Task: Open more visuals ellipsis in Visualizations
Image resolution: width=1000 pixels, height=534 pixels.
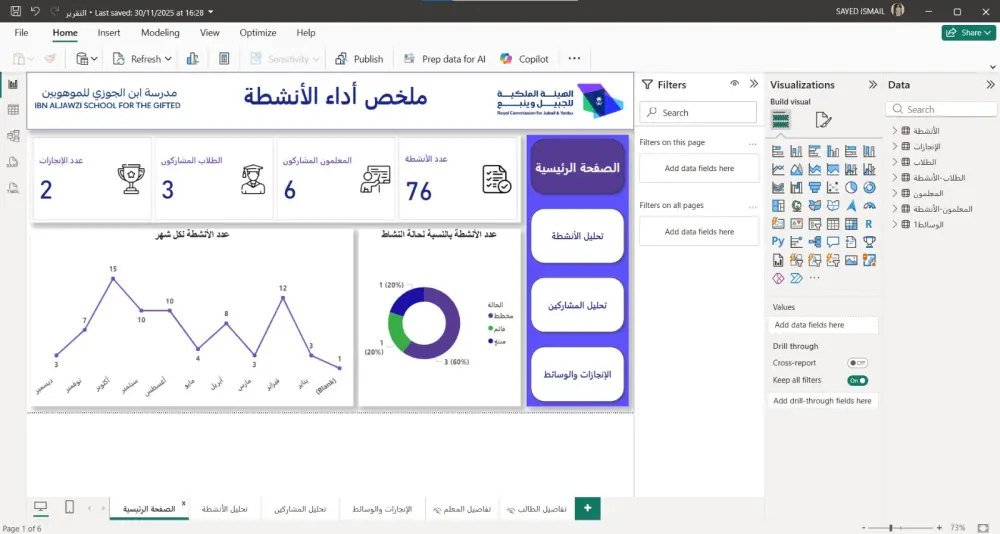Action: pos(814,278)
